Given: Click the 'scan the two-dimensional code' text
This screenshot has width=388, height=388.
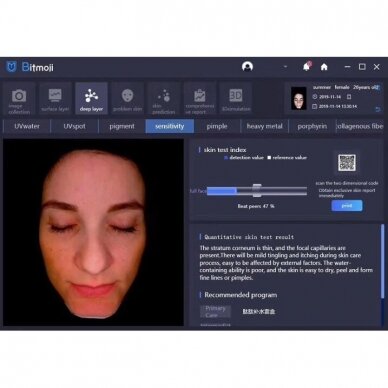Looking at the screenshot, I should coord(347,183).
